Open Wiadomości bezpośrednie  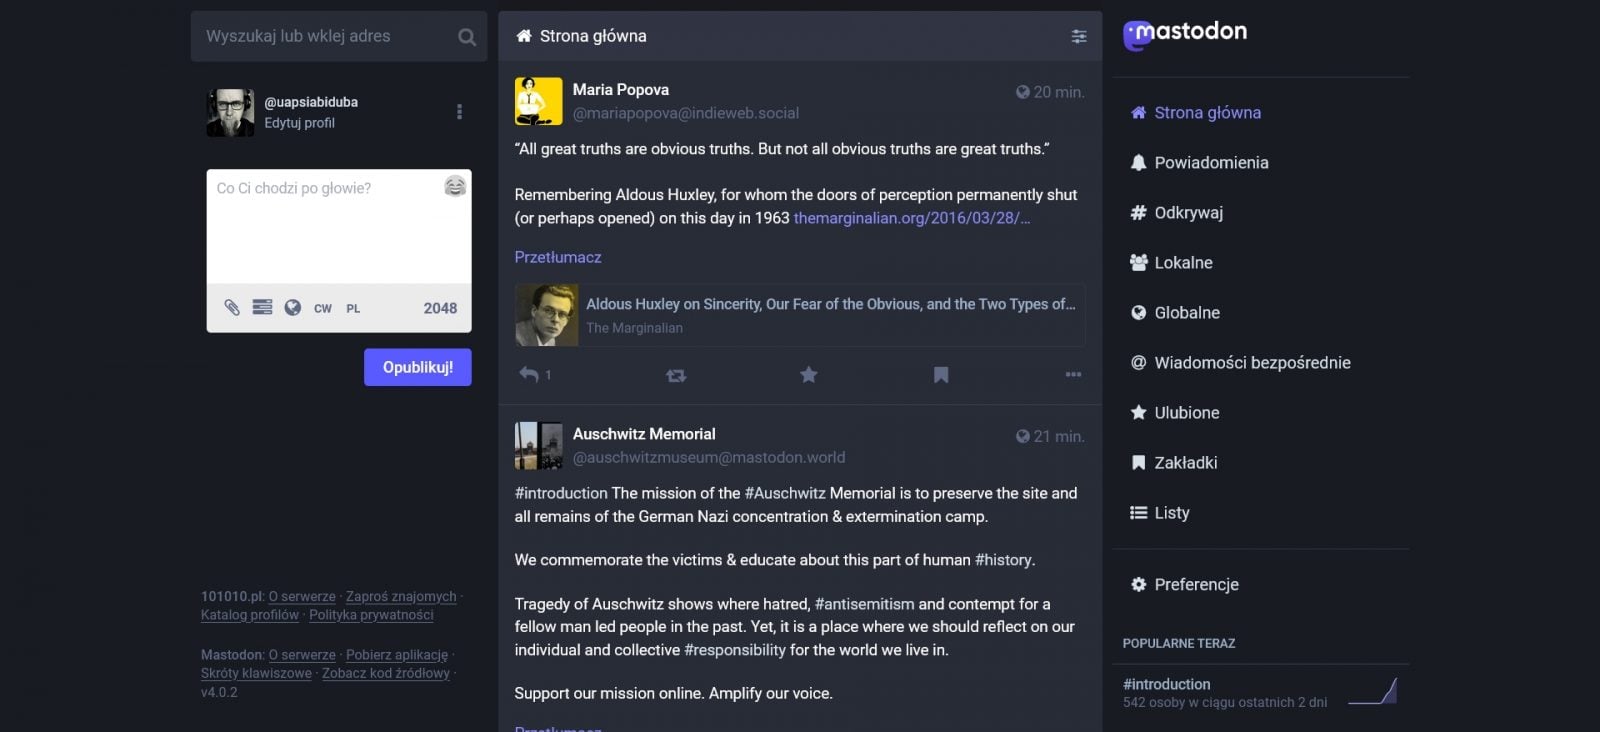pyautogui.click(x=1240, y=363)
